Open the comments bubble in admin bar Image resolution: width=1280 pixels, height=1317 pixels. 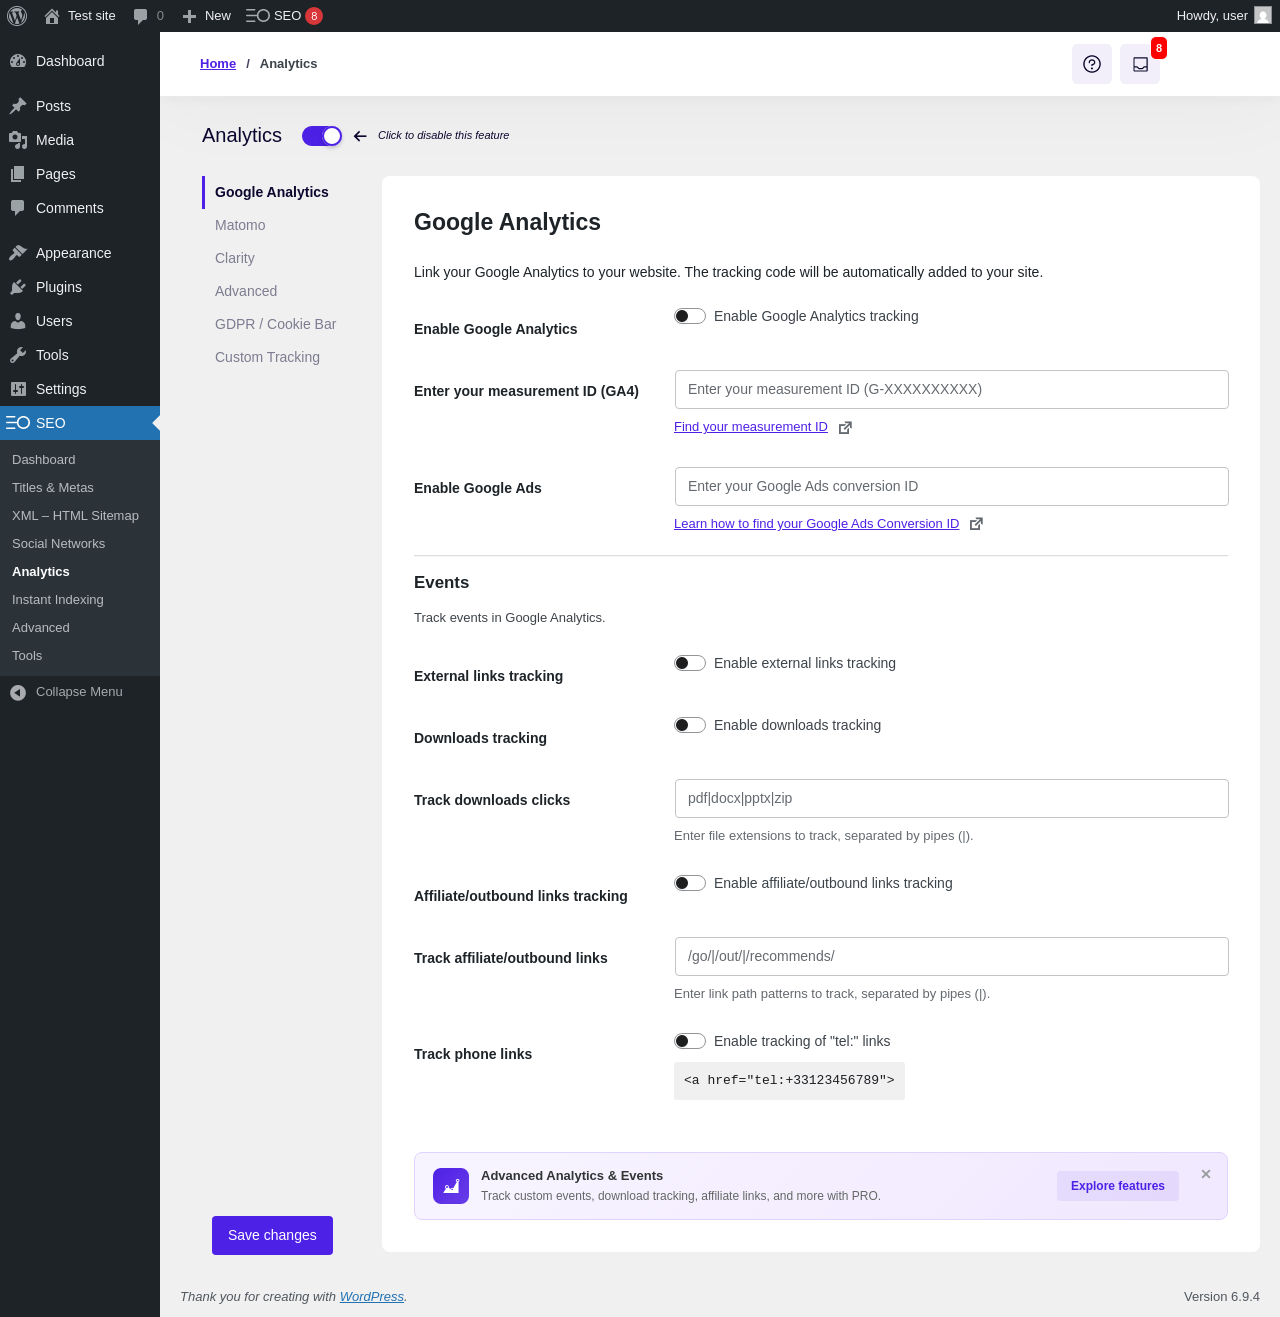click(x=141, y=16)
